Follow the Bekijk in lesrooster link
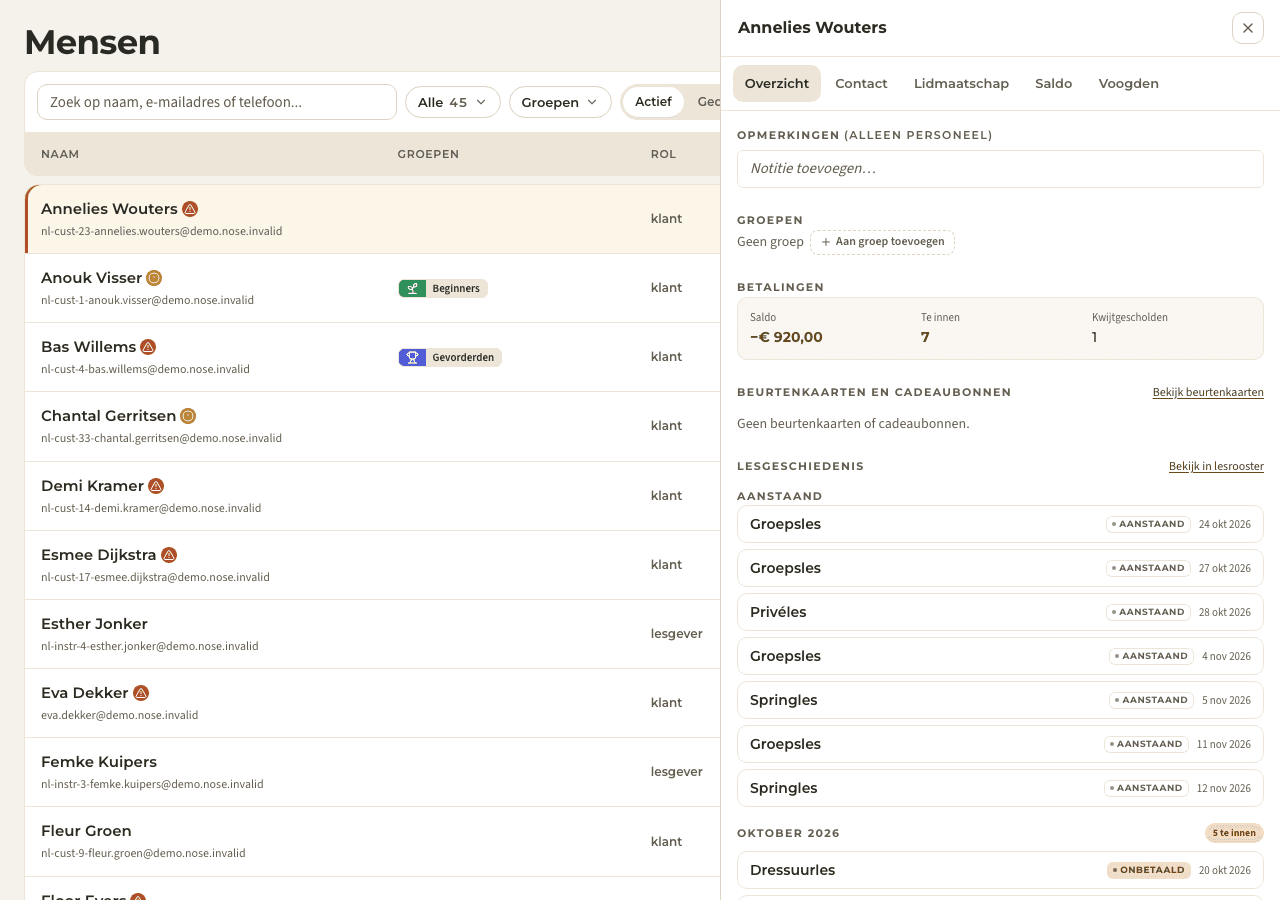The image size is (1280, 900). [1216, 466]
